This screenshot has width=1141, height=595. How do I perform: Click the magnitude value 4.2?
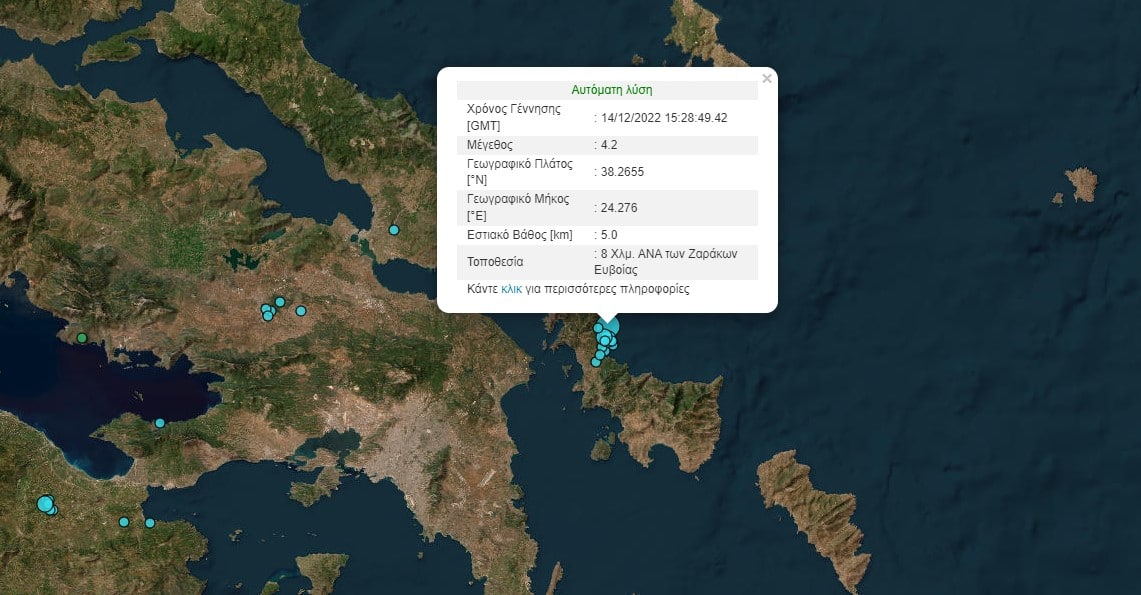point(610,145)
